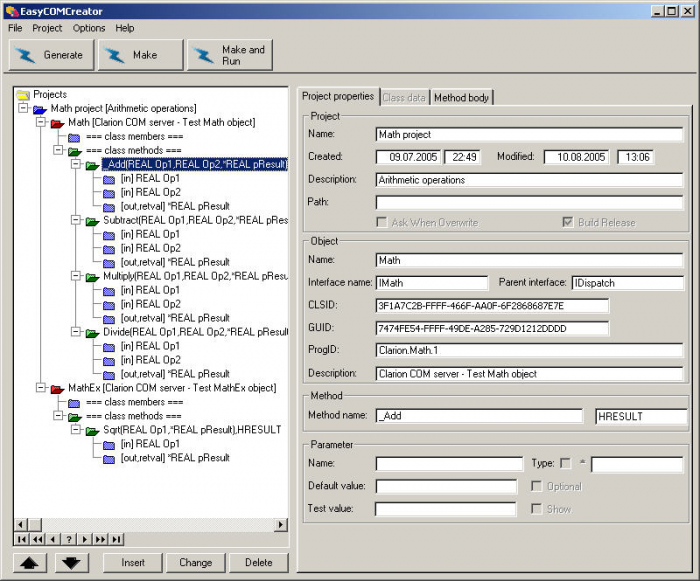Select the Class data tab
The width and height of the screenshot is (700, 581).
[404, 97]
